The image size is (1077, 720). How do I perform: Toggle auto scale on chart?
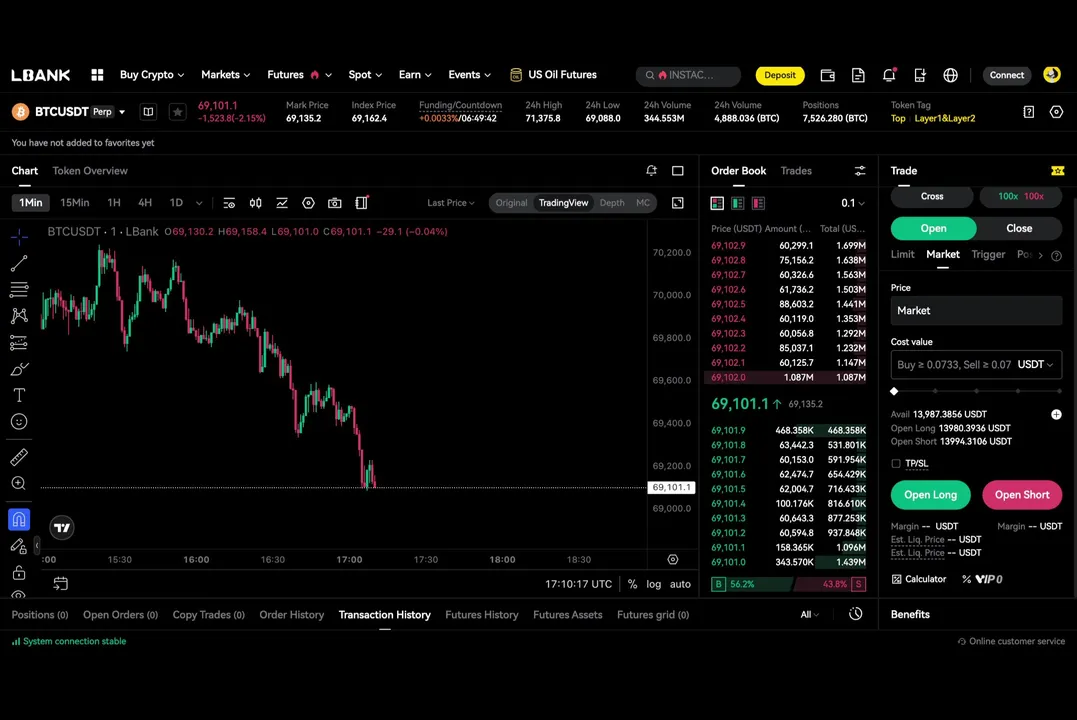click(680, 584)
